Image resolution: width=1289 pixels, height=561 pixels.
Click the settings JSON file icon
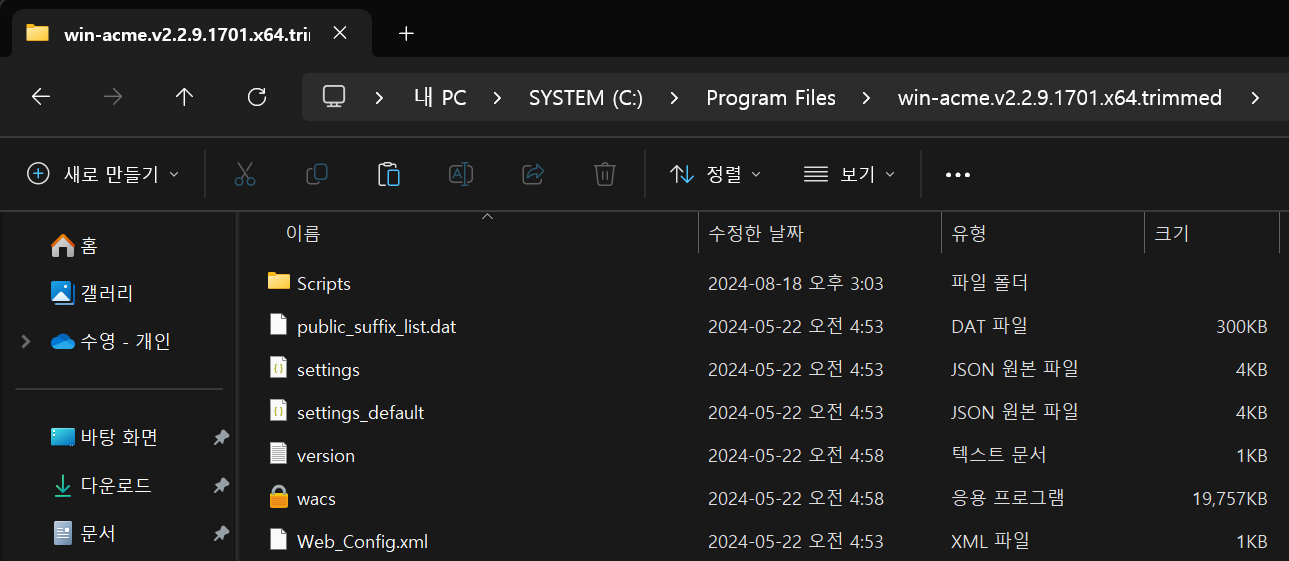(x=279, y=368)
